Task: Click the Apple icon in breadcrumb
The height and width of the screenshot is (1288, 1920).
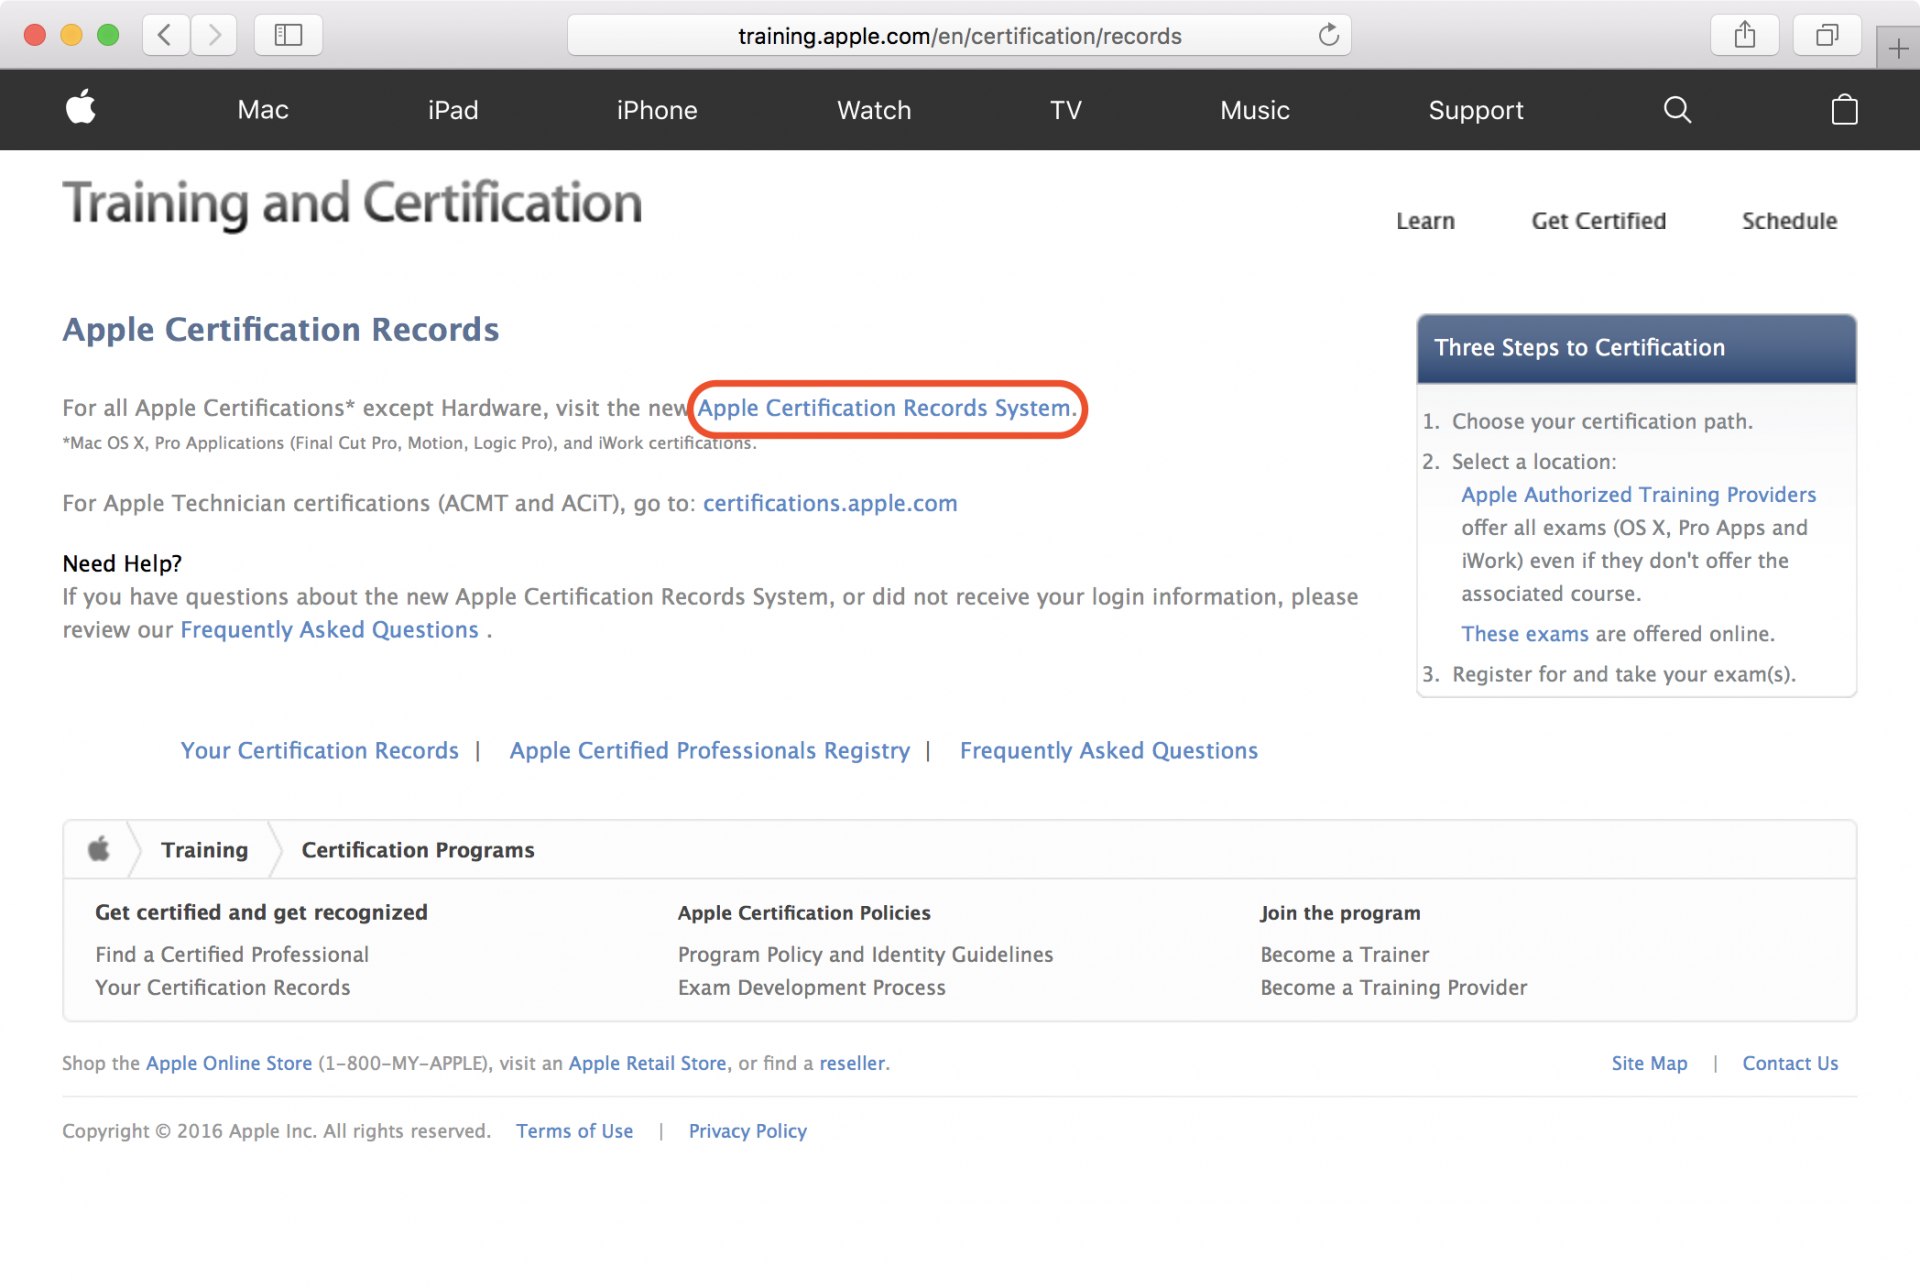Action: pos(98,850)
